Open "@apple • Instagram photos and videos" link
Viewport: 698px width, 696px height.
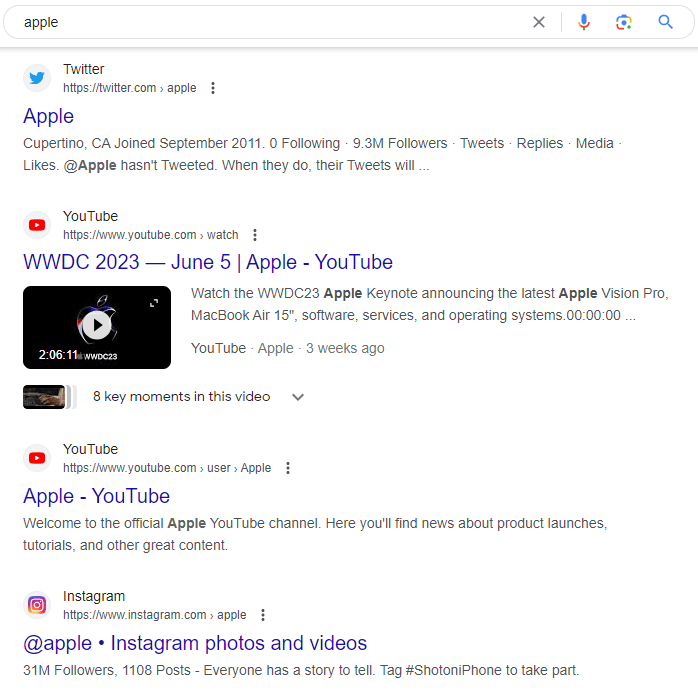point(195,643)
